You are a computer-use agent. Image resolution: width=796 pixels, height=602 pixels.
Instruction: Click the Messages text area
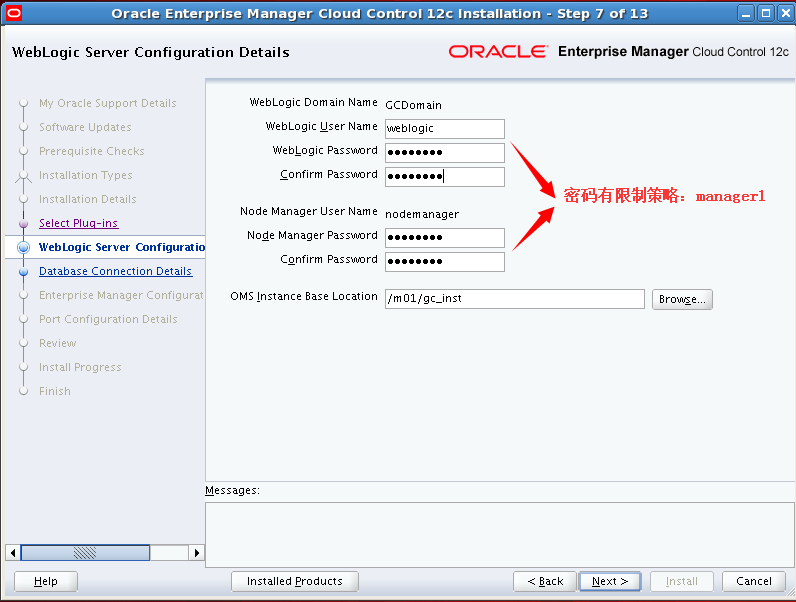pos(500,535)
